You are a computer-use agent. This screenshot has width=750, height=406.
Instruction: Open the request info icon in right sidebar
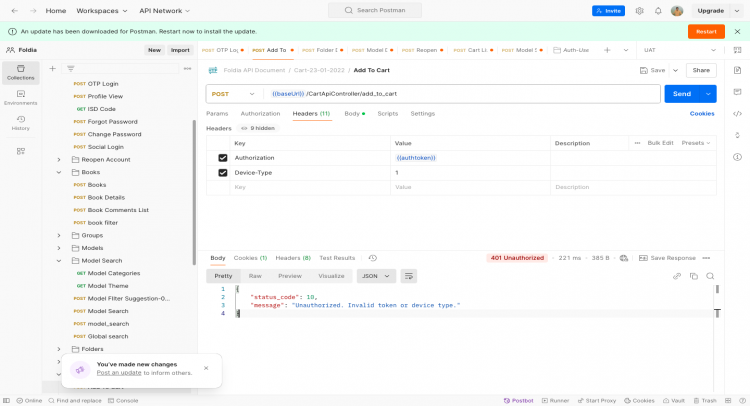tap(738, 157)
